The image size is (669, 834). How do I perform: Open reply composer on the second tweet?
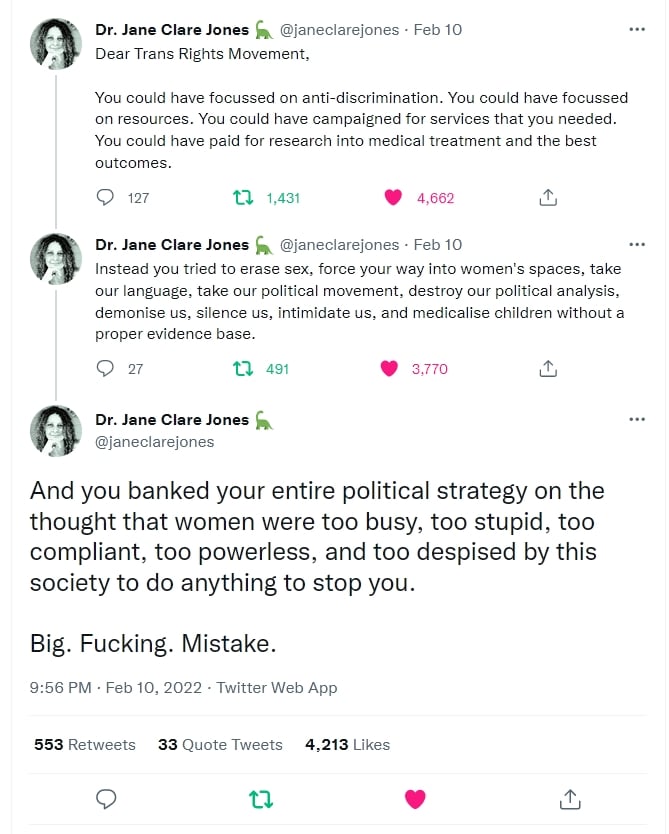(105, 368)
